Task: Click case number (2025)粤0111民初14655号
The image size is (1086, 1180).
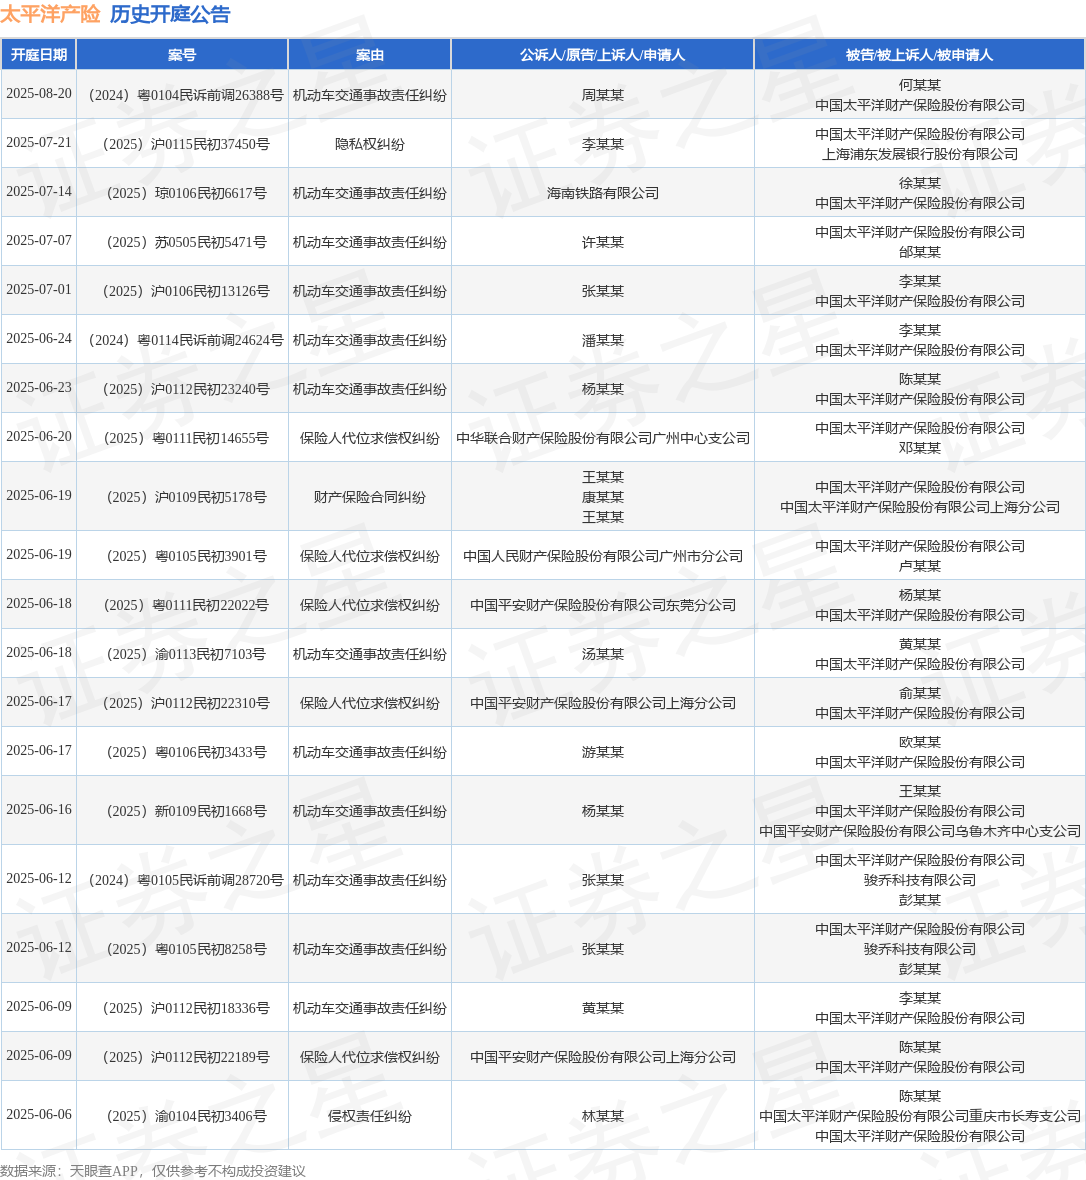Action: (x=185, y=438)
